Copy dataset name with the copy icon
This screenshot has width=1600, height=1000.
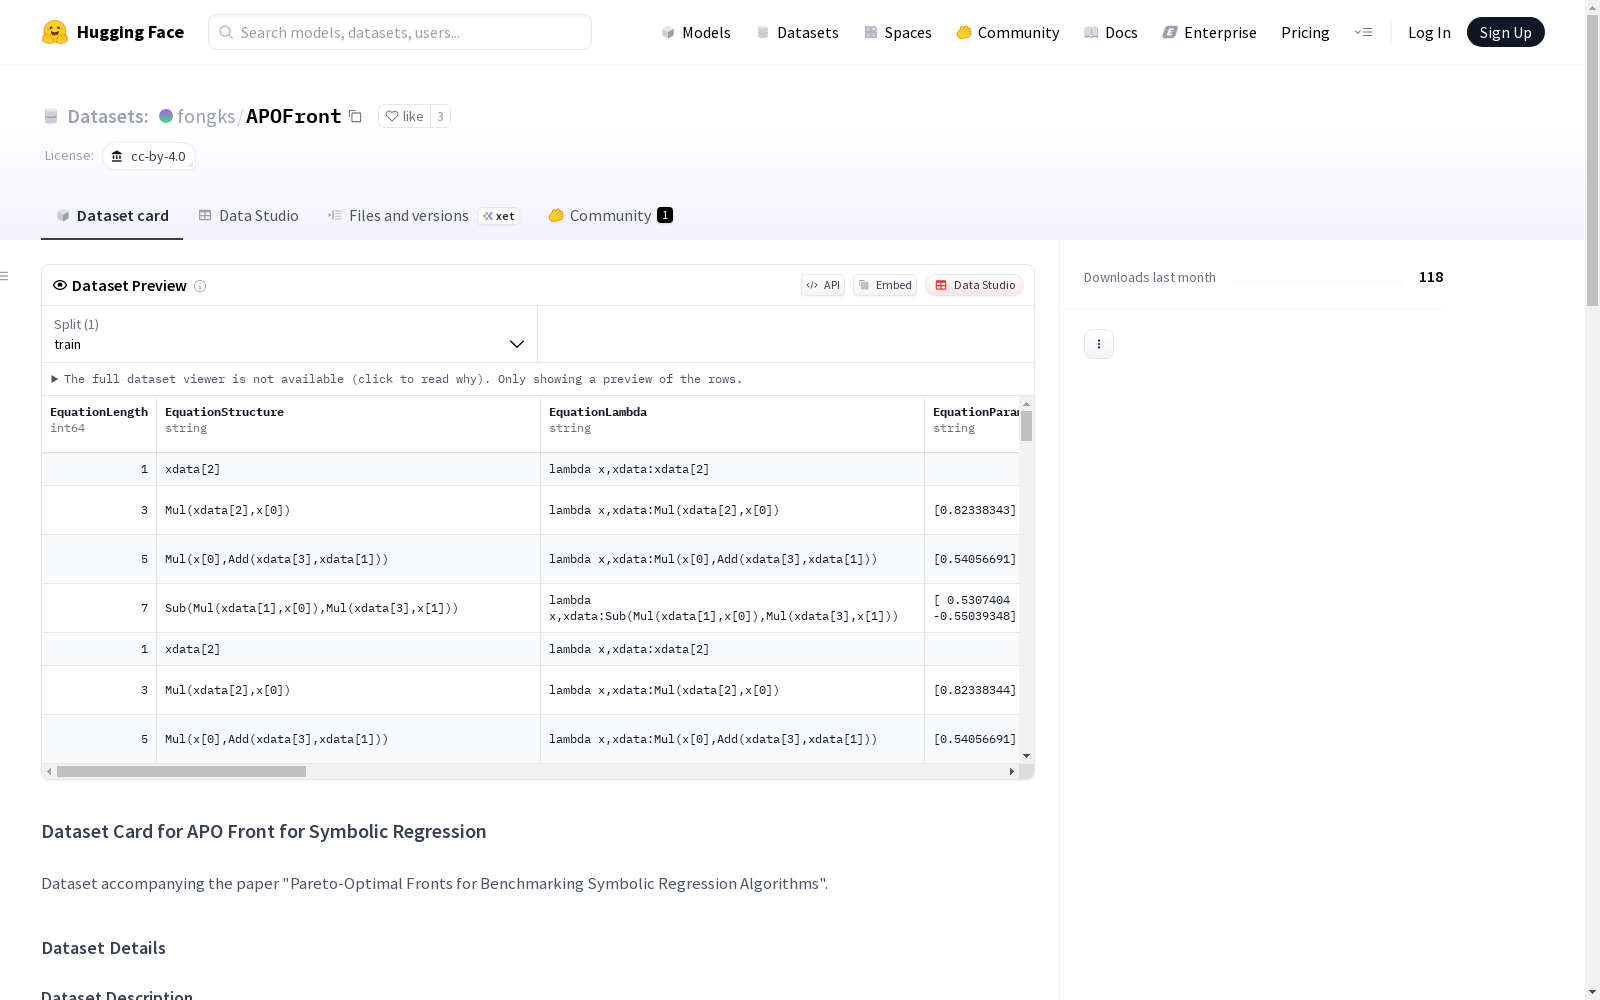coord(355,116)
